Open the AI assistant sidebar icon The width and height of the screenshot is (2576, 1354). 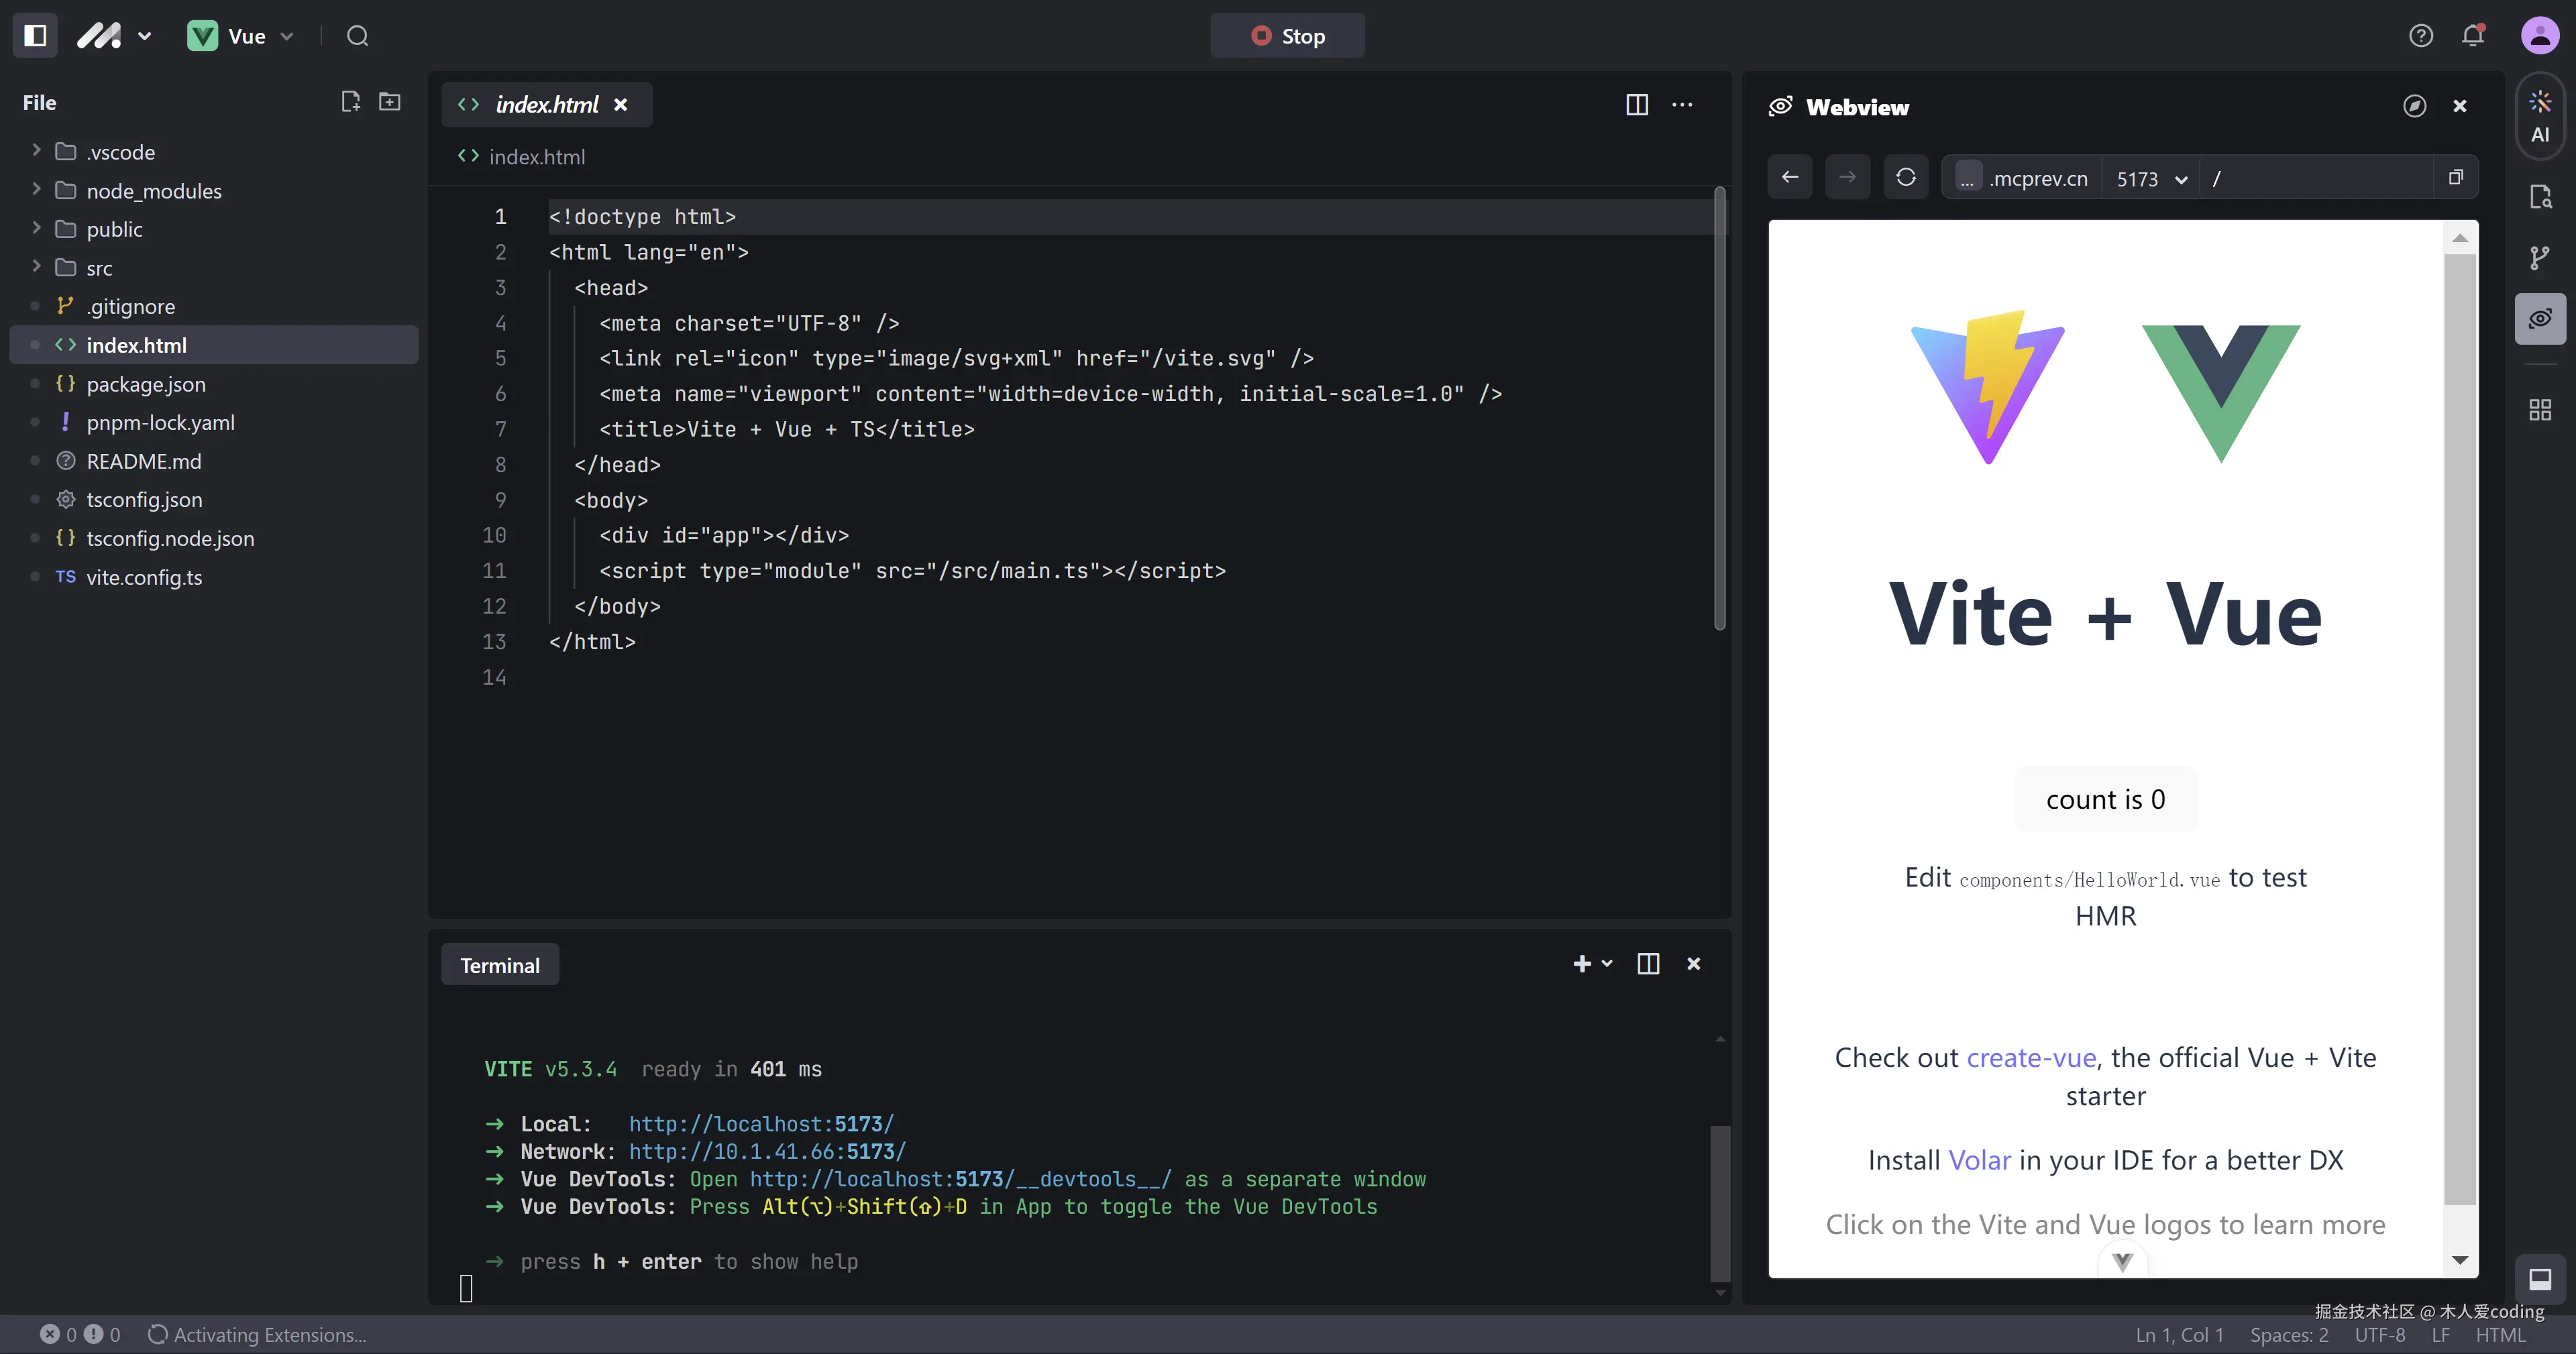click(x=2540, y=116)
